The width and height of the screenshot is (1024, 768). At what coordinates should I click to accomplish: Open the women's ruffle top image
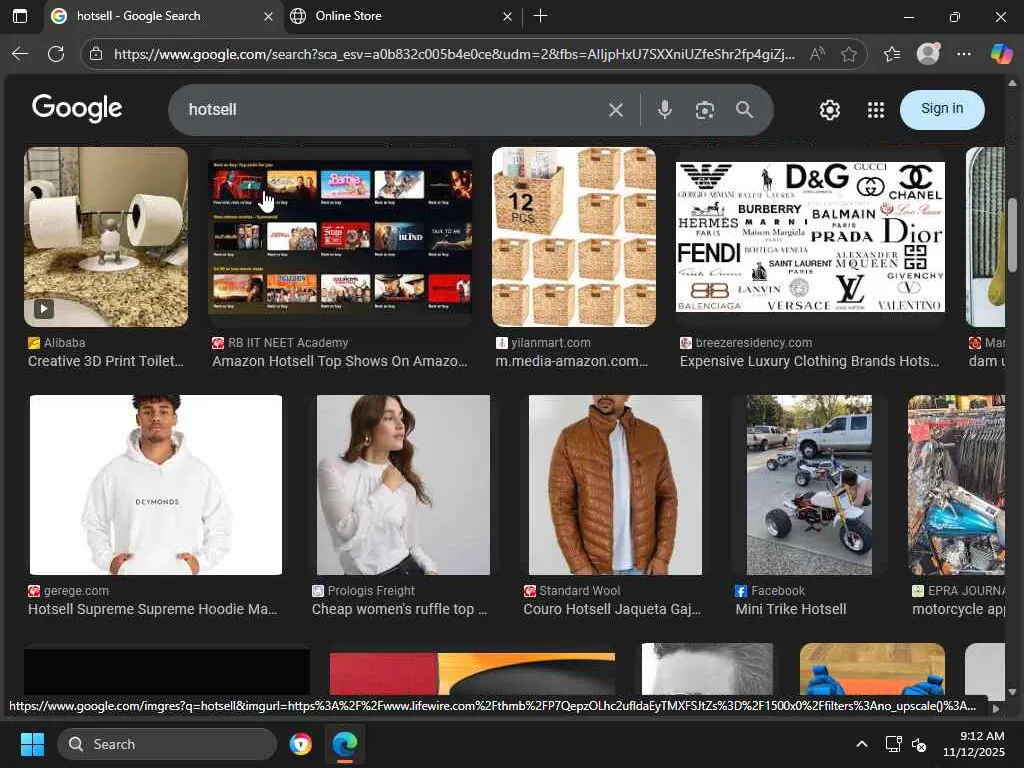tap(403, 485)
